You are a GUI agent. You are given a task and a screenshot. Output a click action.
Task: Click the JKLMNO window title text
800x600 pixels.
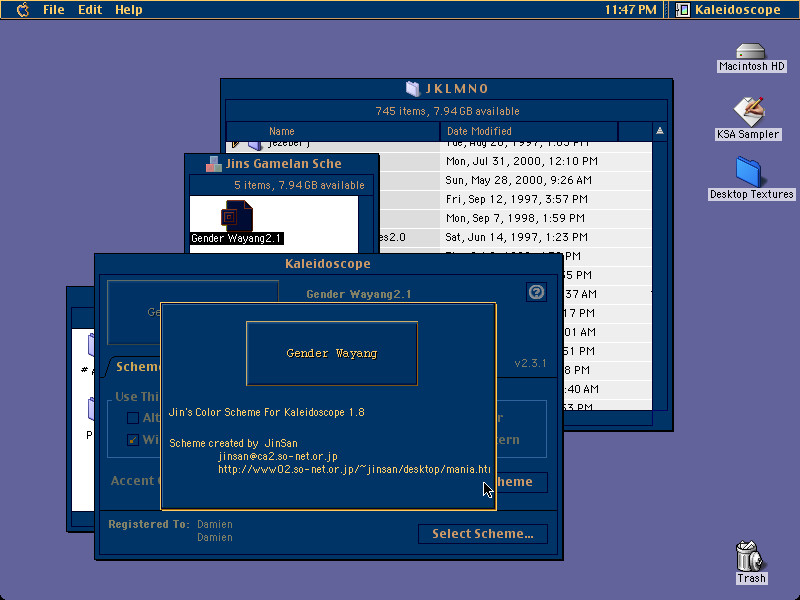coord(457,89)
